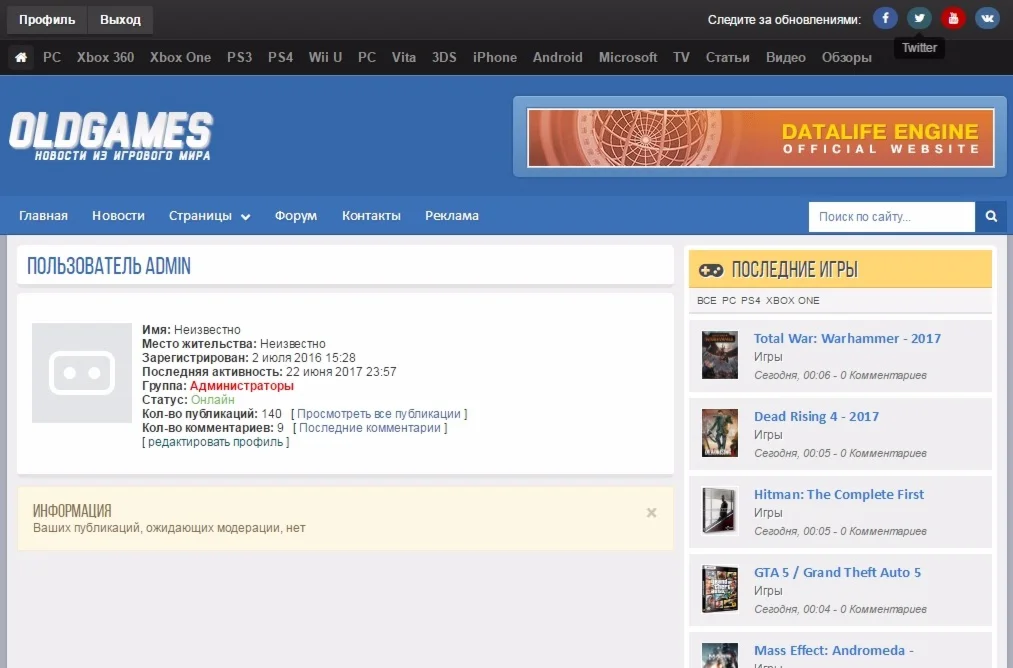Open Просмотреть все публикации link
This screenshot has width=1013, height=668.
pos(379,414)
